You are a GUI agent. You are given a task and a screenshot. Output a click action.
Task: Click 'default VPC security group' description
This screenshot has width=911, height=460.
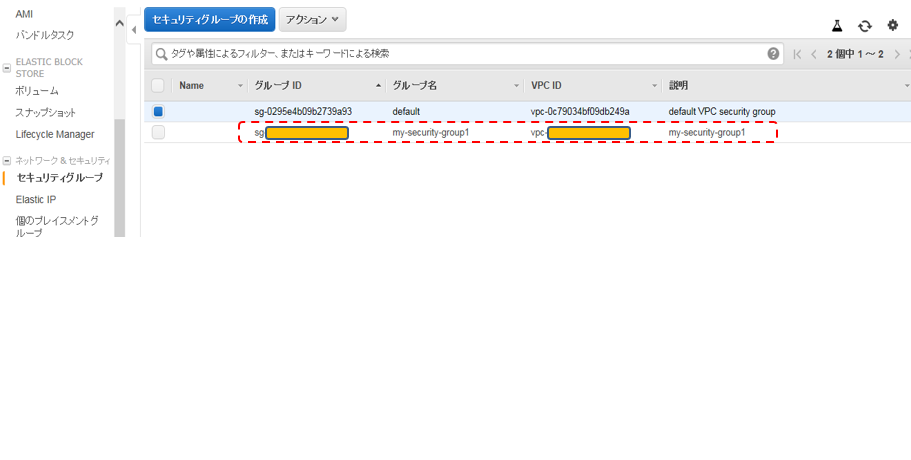pos(722,112)
